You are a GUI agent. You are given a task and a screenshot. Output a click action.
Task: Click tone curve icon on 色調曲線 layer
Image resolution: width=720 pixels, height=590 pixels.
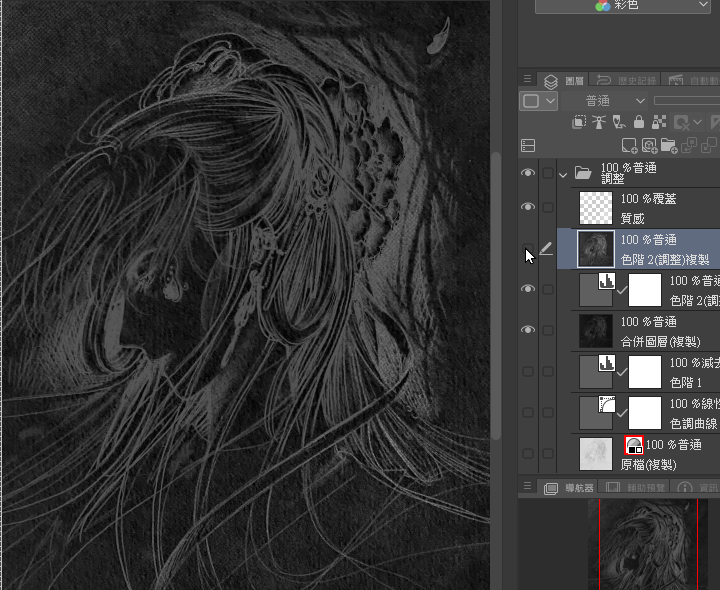point(607,404)
